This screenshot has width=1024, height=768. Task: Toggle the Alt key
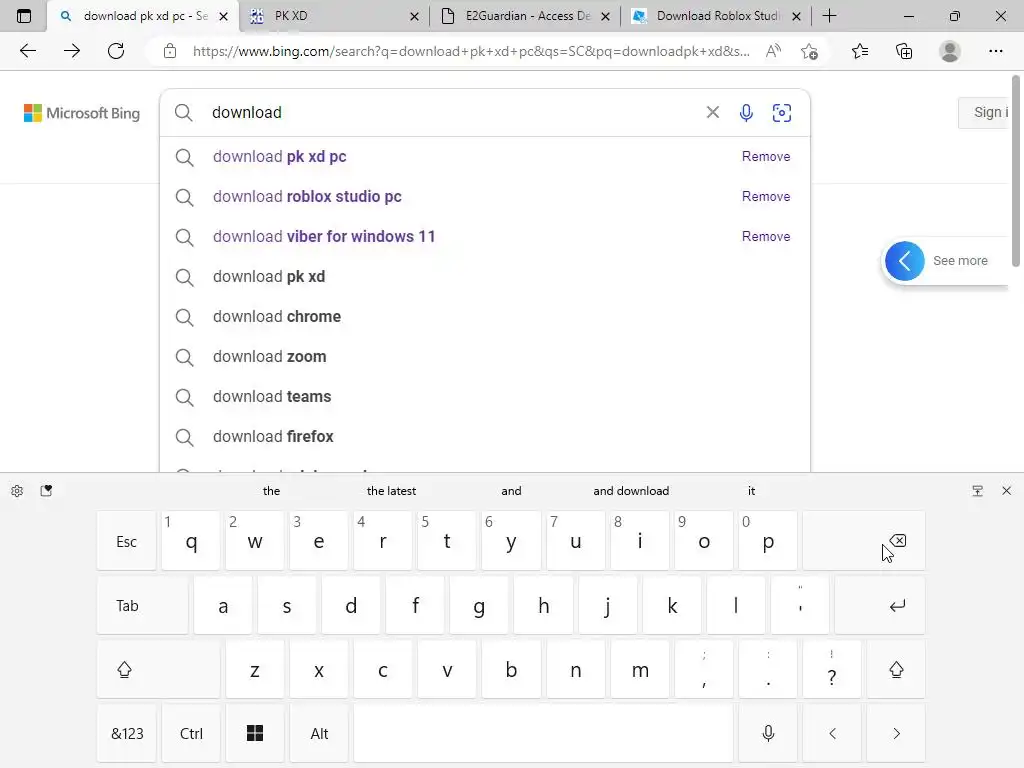319,733
